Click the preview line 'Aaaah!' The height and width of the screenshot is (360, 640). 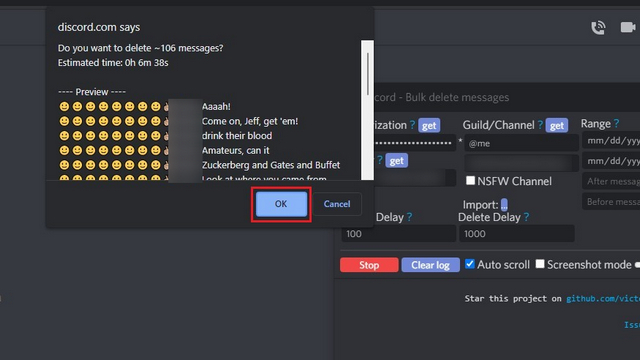[x=216, y=107]
